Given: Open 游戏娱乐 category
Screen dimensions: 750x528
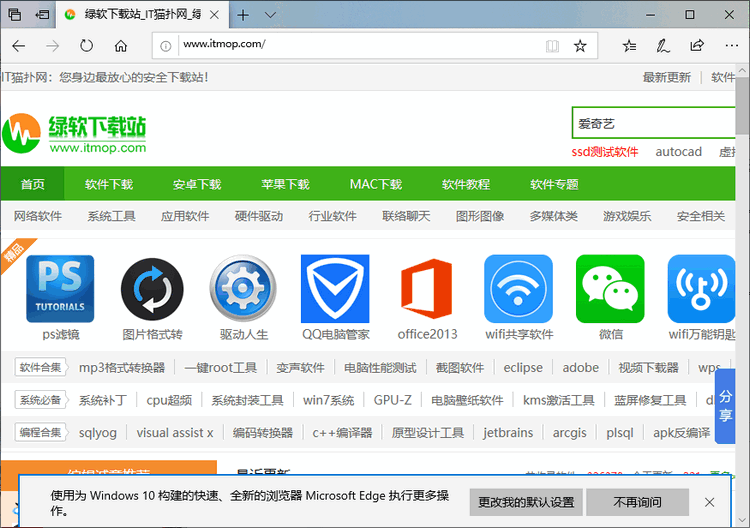Looking at the screenshot, I should click(627, 216).
